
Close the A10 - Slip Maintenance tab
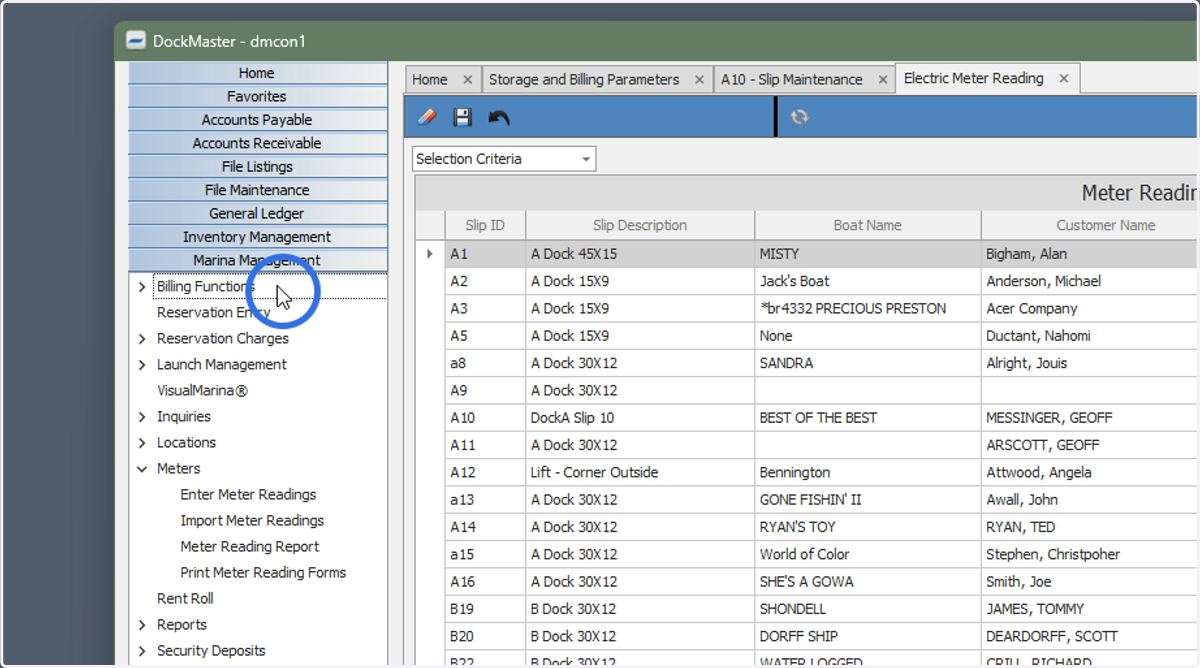[x=883, y=80]
